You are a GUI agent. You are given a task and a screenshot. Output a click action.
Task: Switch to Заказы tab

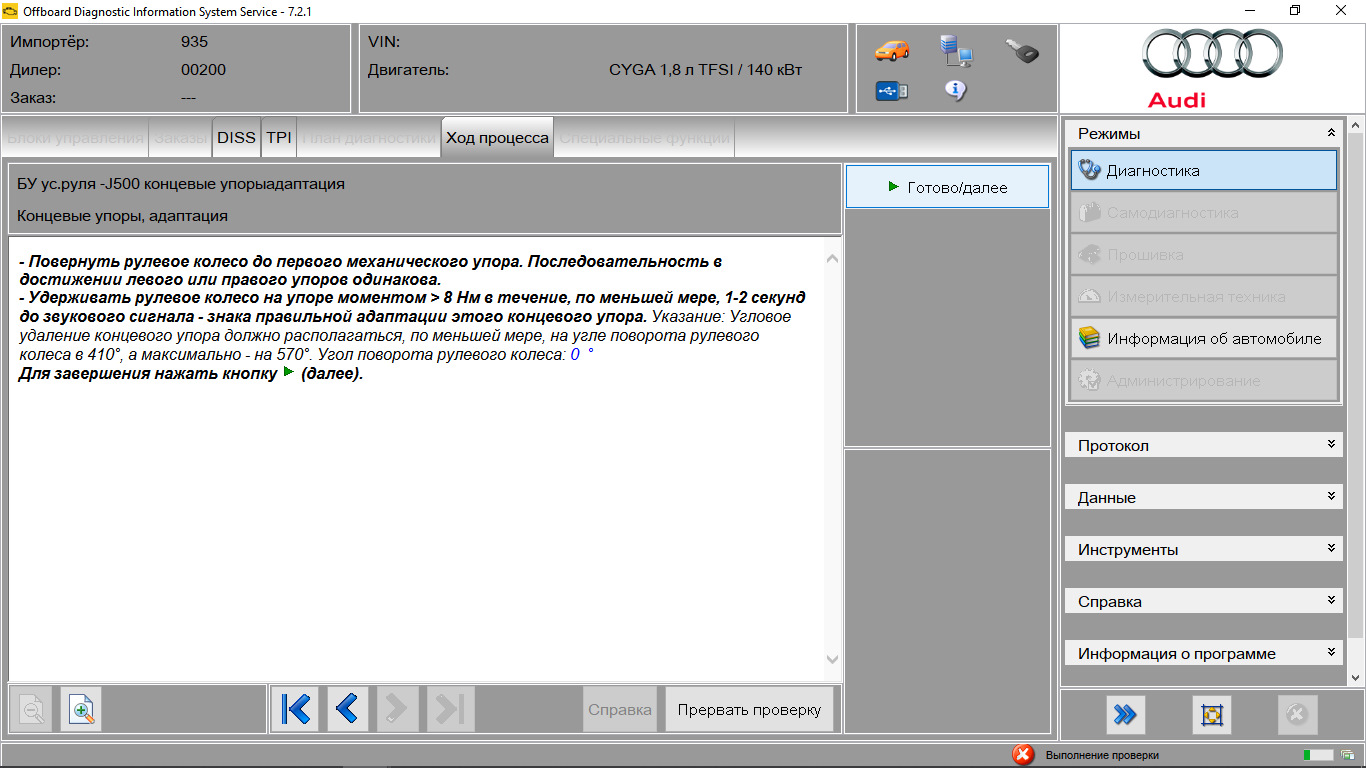(180, 138)
